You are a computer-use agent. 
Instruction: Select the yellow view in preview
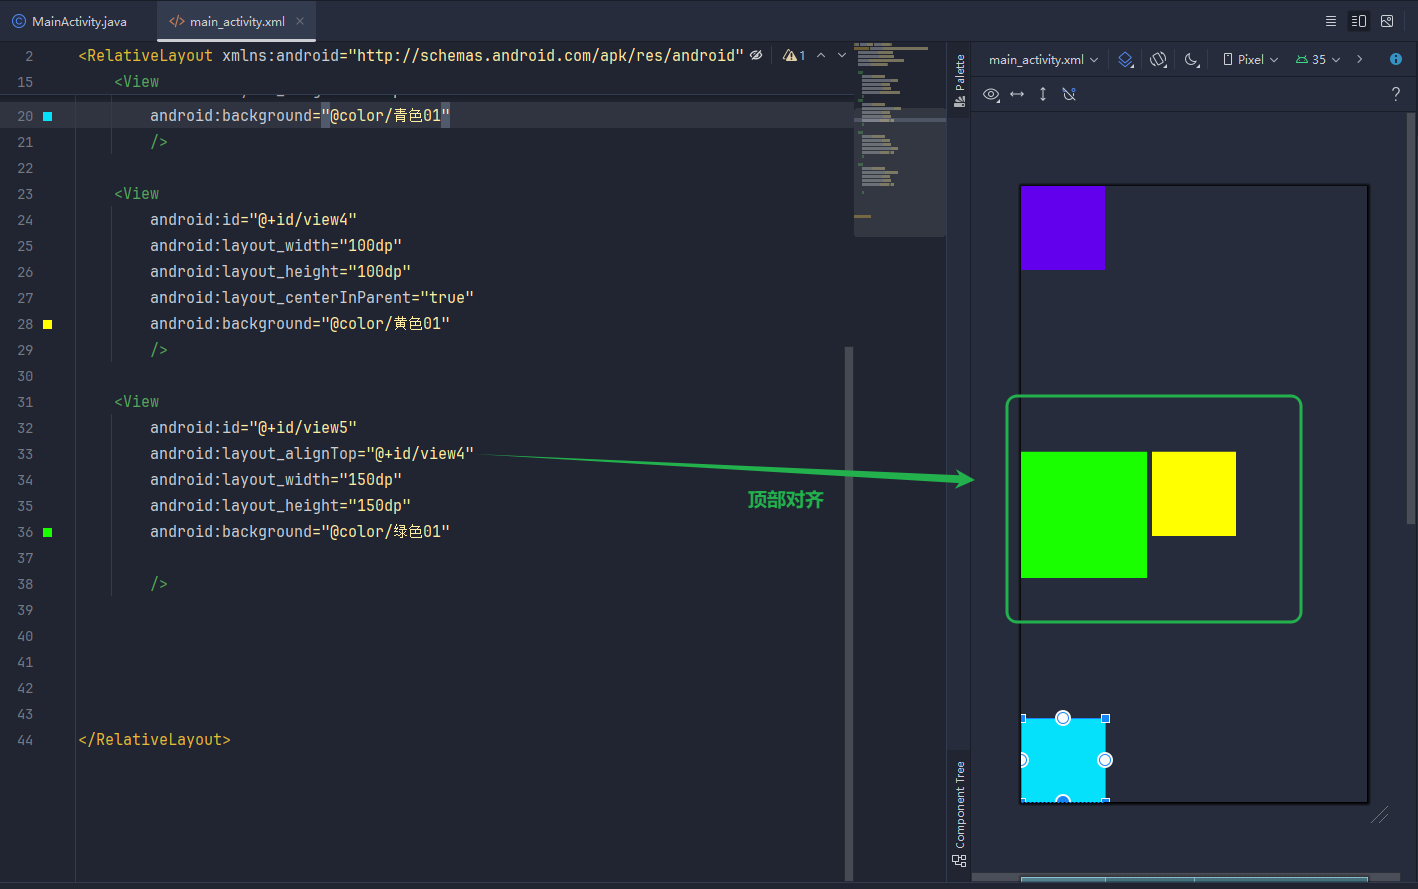pyautogui.click(x=1194, y=494)
